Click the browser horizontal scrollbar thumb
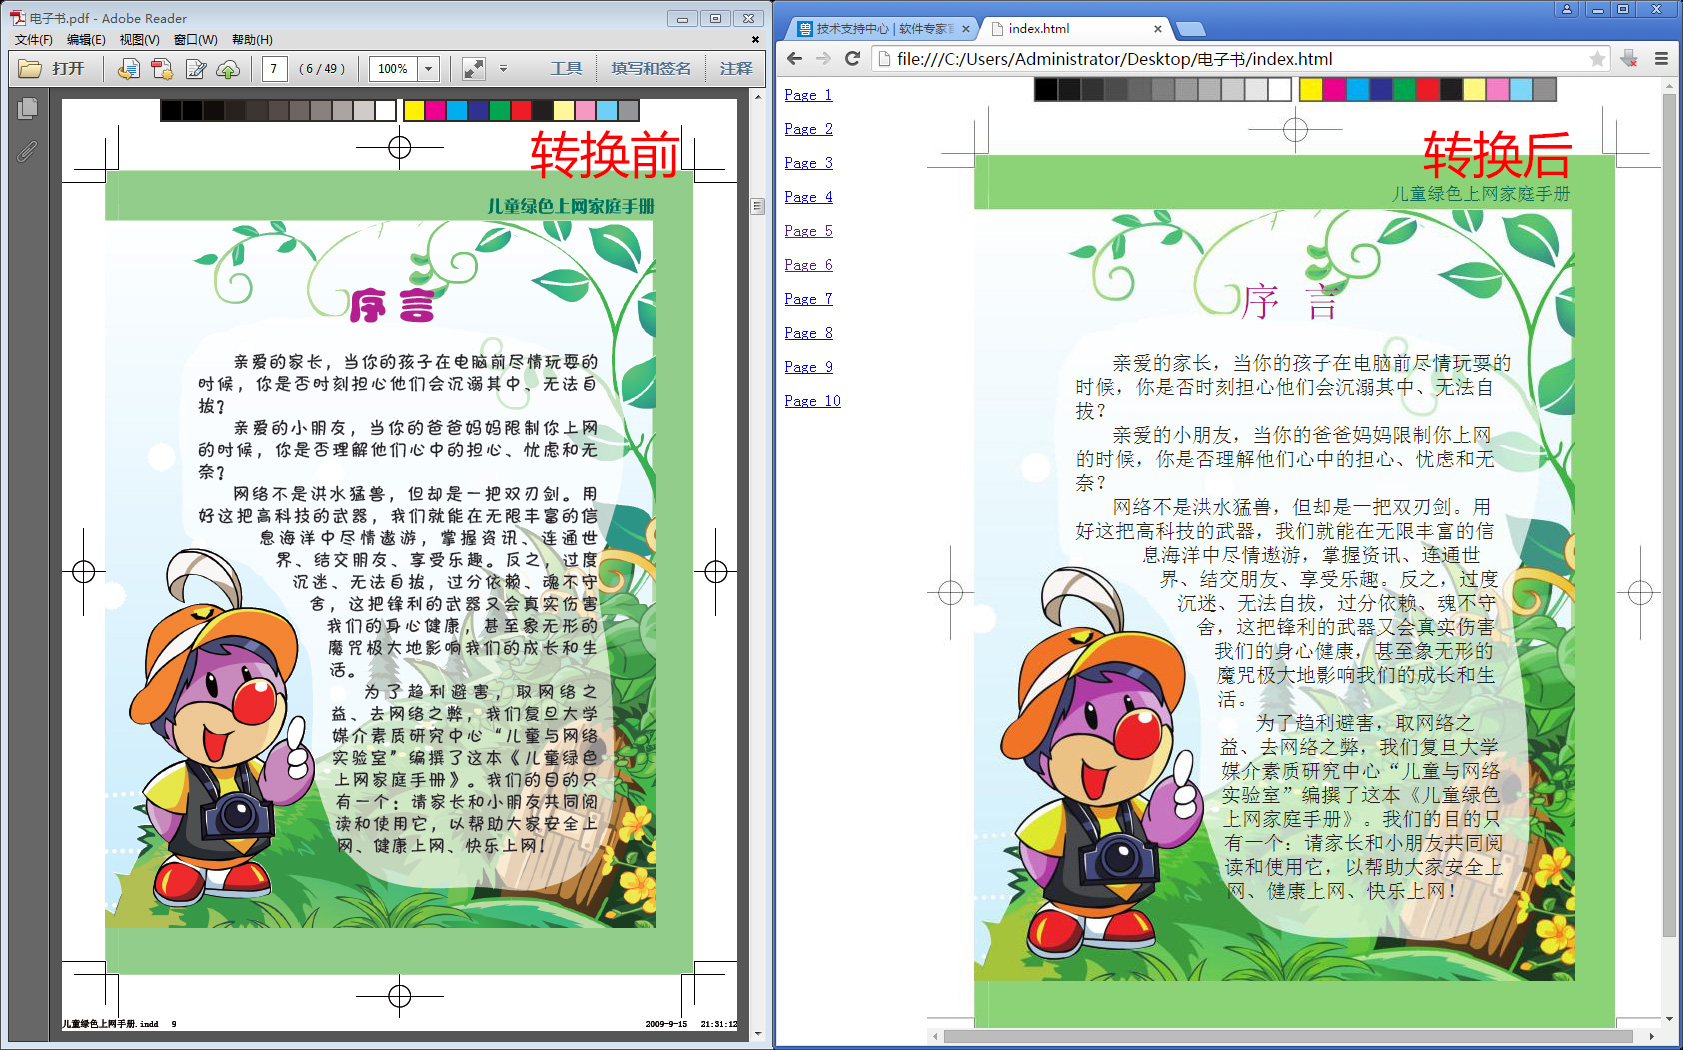This screenshot has height=1050, width=1683. click(1288, 1036)
